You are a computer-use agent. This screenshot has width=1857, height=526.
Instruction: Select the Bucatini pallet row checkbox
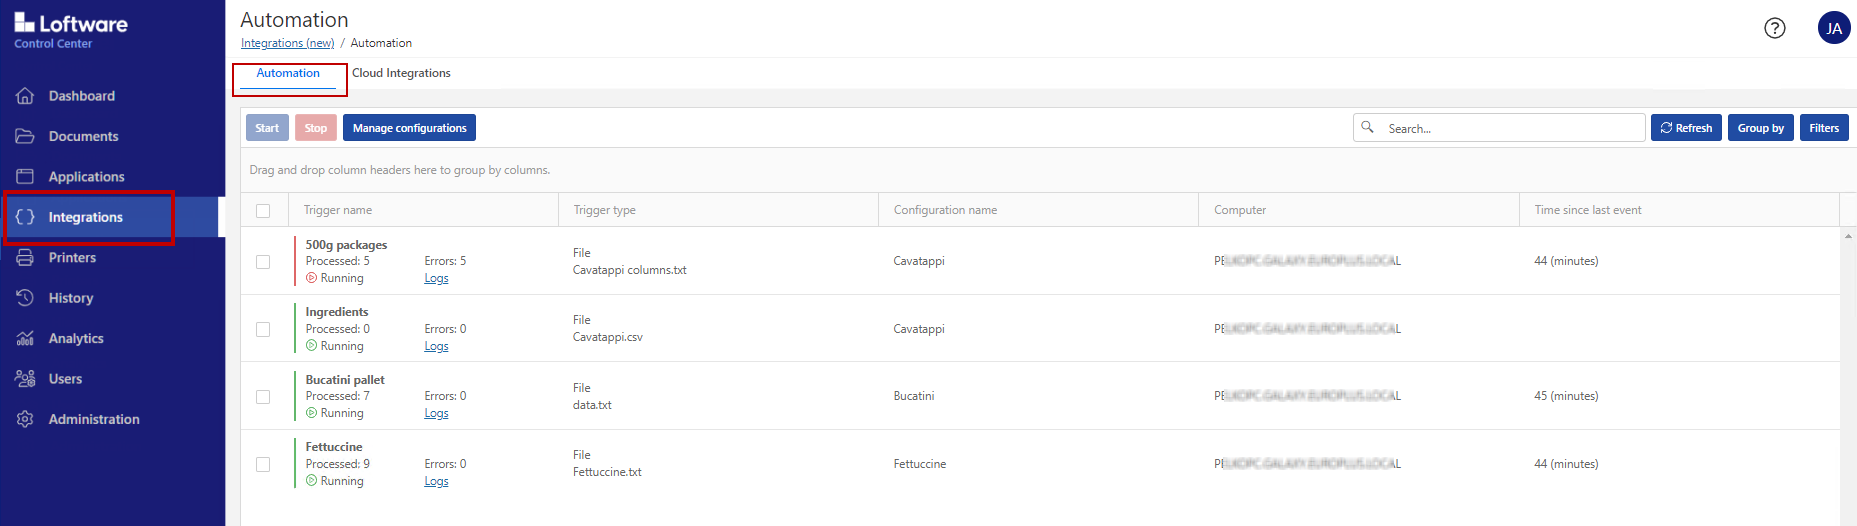click(263, 397)
